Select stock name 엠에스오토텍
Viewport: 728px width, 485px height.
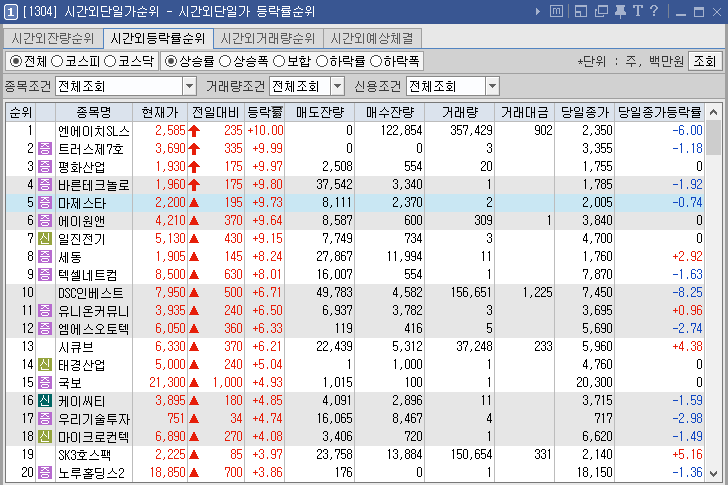coord(93,329)
